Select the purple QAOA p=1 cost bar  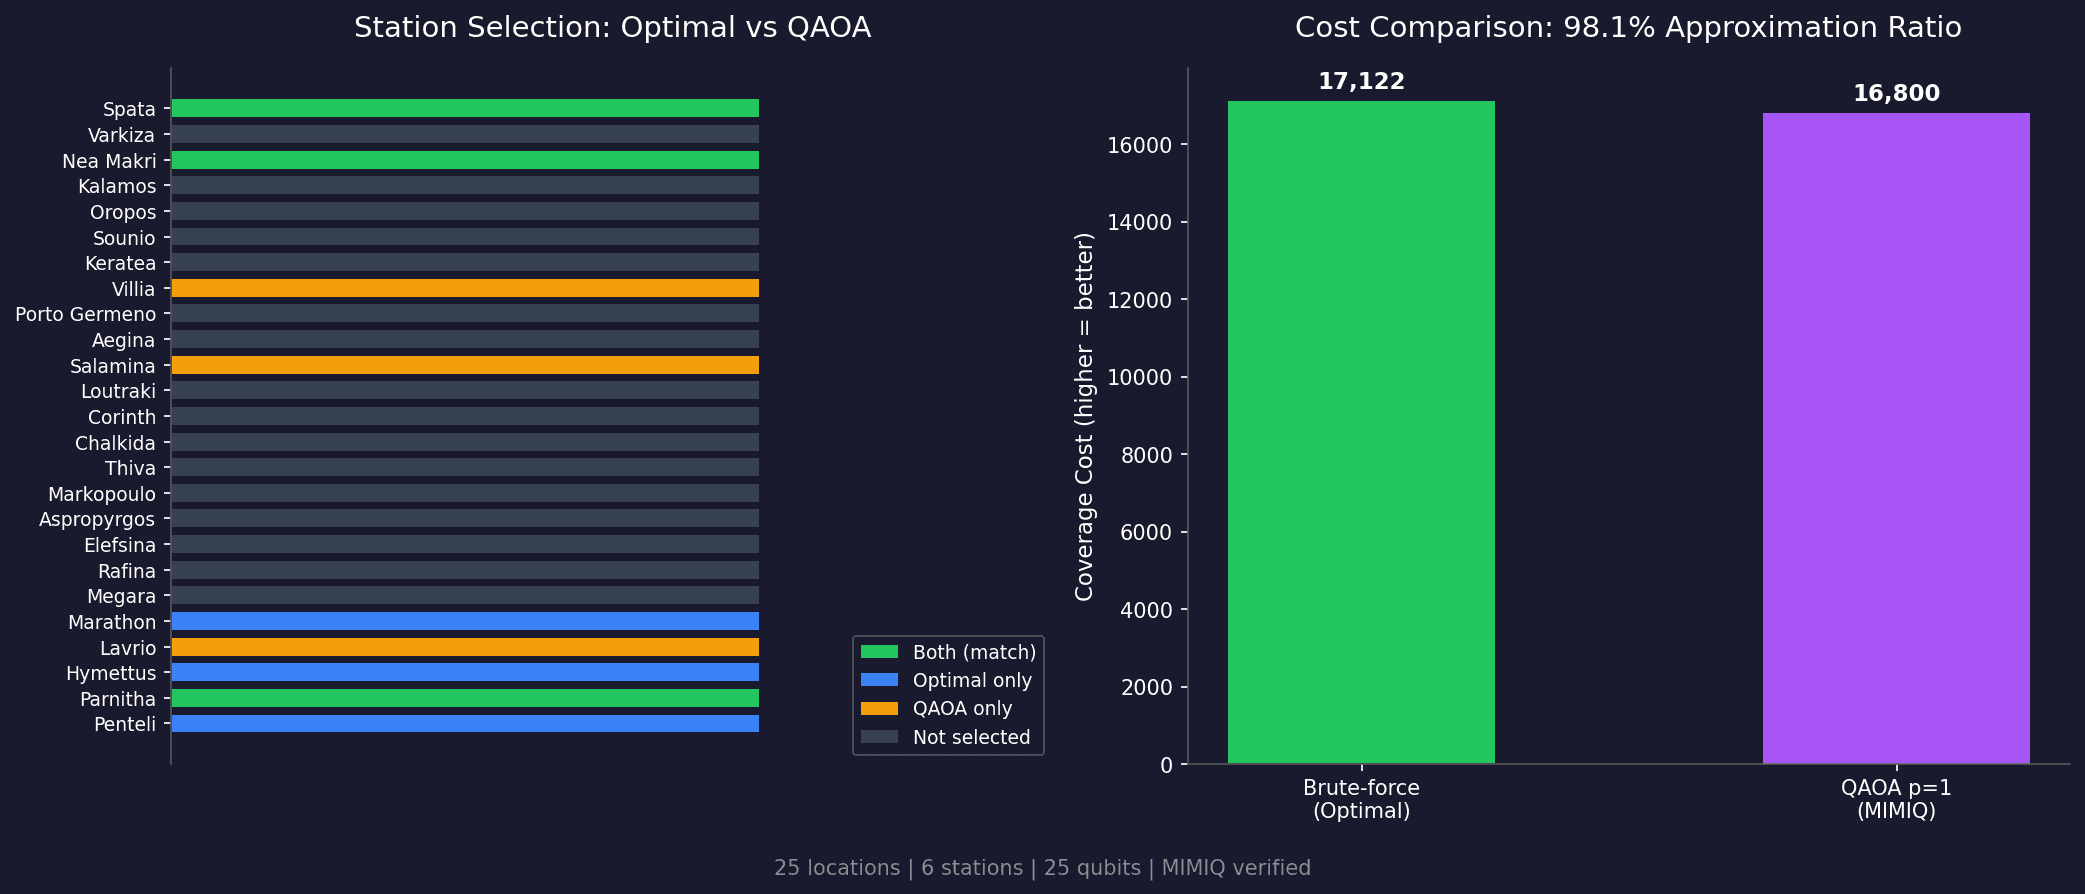1896,438
